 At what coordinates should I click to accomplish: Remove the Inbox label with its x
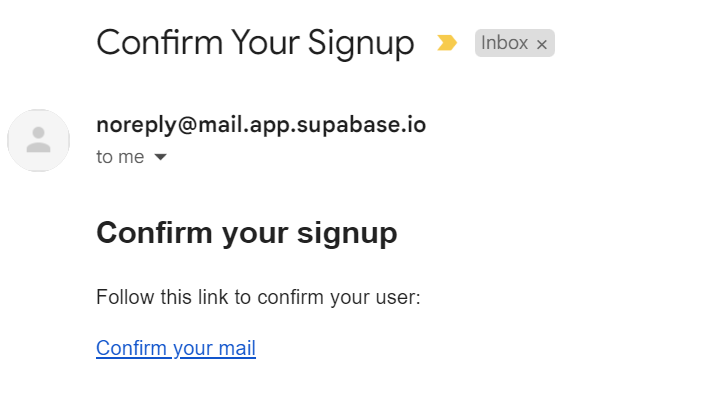[x=542, y=44]
